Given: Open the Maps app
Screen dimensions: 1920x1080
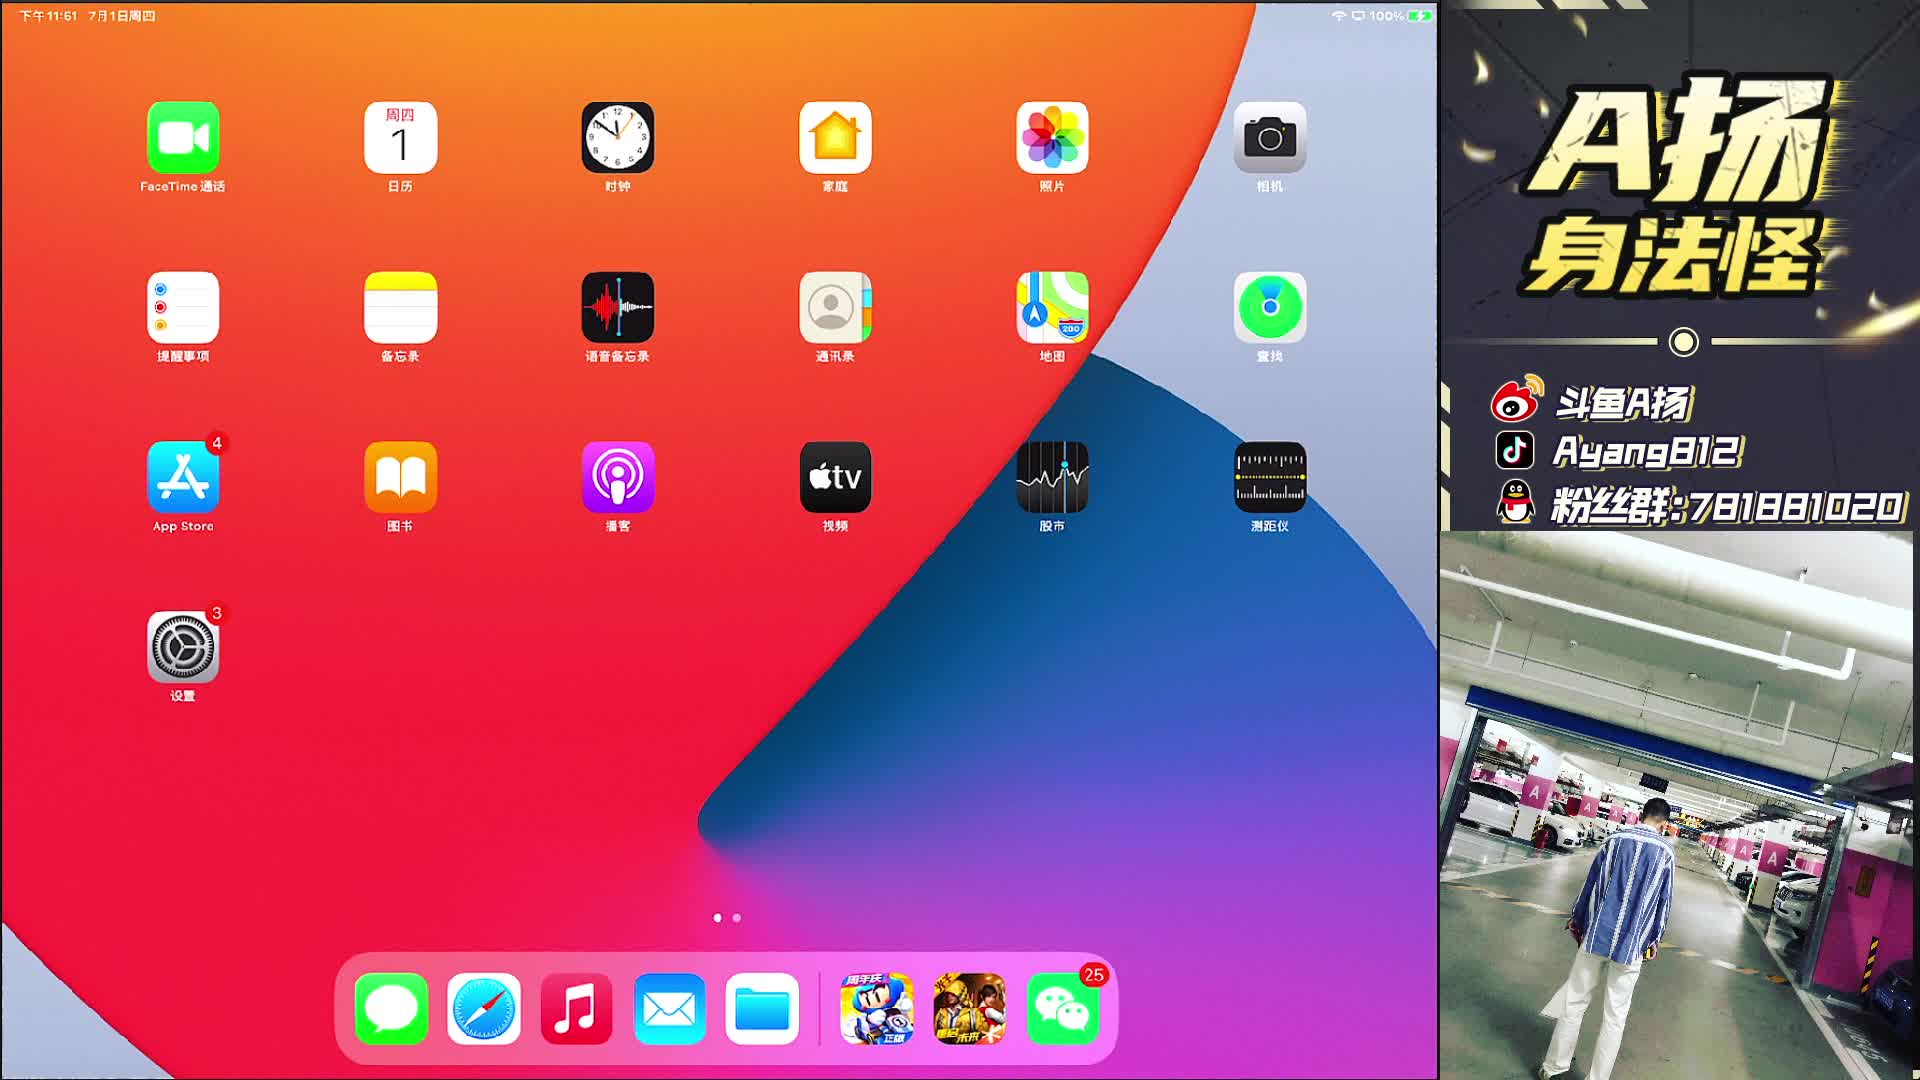Looking at the screenshot, I should coord(1052,308).
